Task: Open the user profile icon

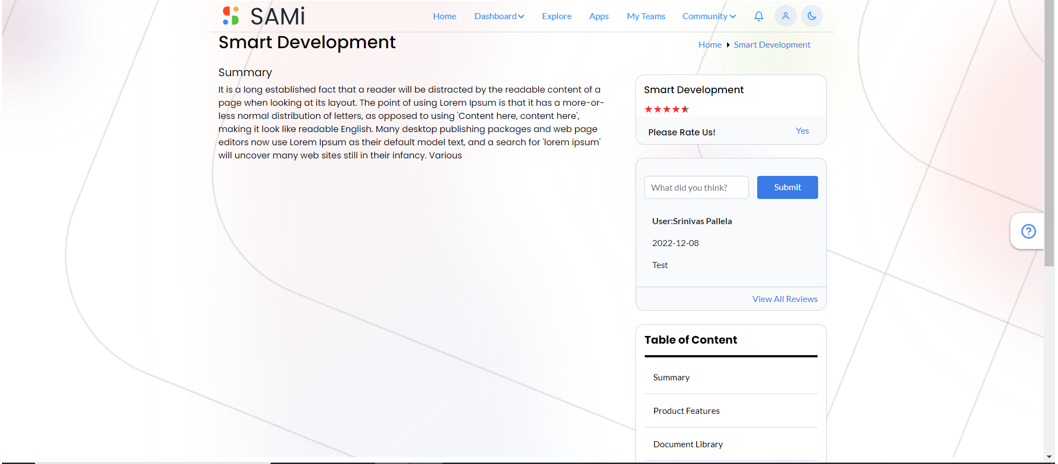Action: point(785,16)
